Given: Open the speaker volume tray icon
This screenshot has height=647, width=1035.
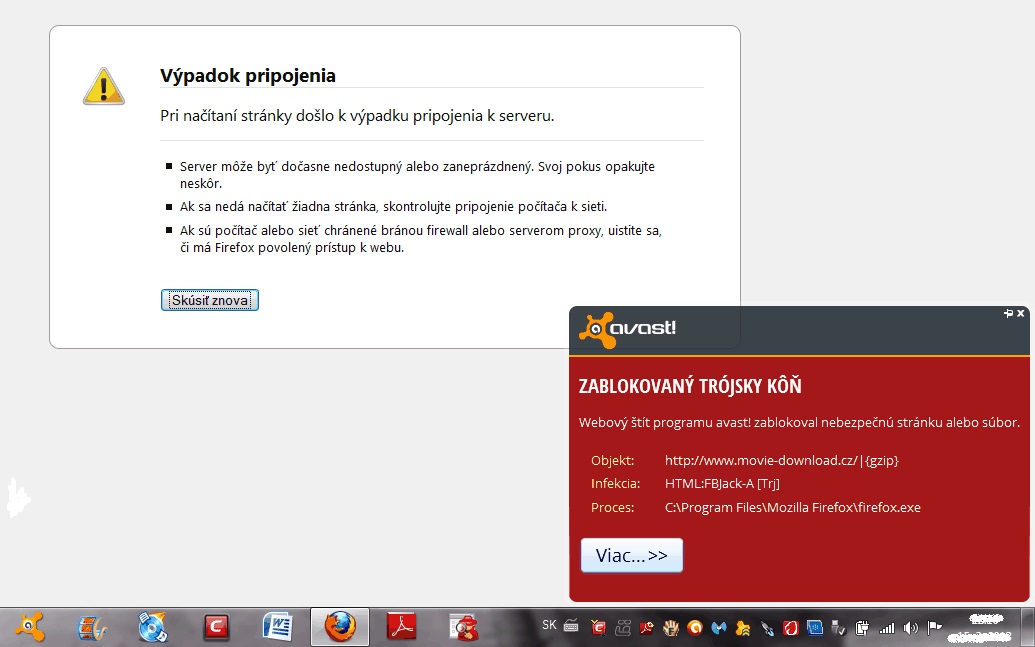Looking at the screenshot, I should (911, 628).
